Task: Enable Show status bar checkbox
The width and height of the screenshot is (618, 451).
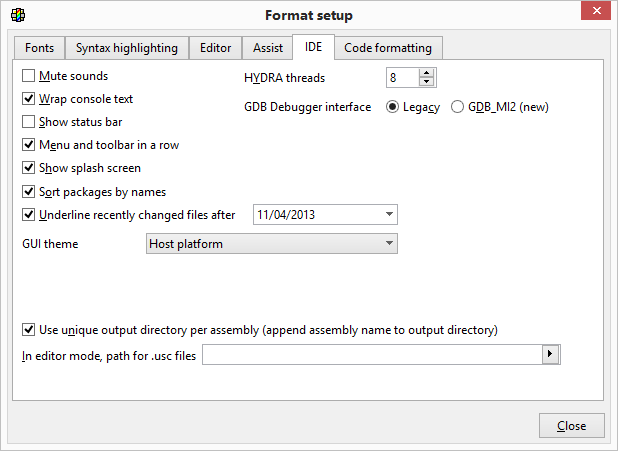Action: [29, 122]
